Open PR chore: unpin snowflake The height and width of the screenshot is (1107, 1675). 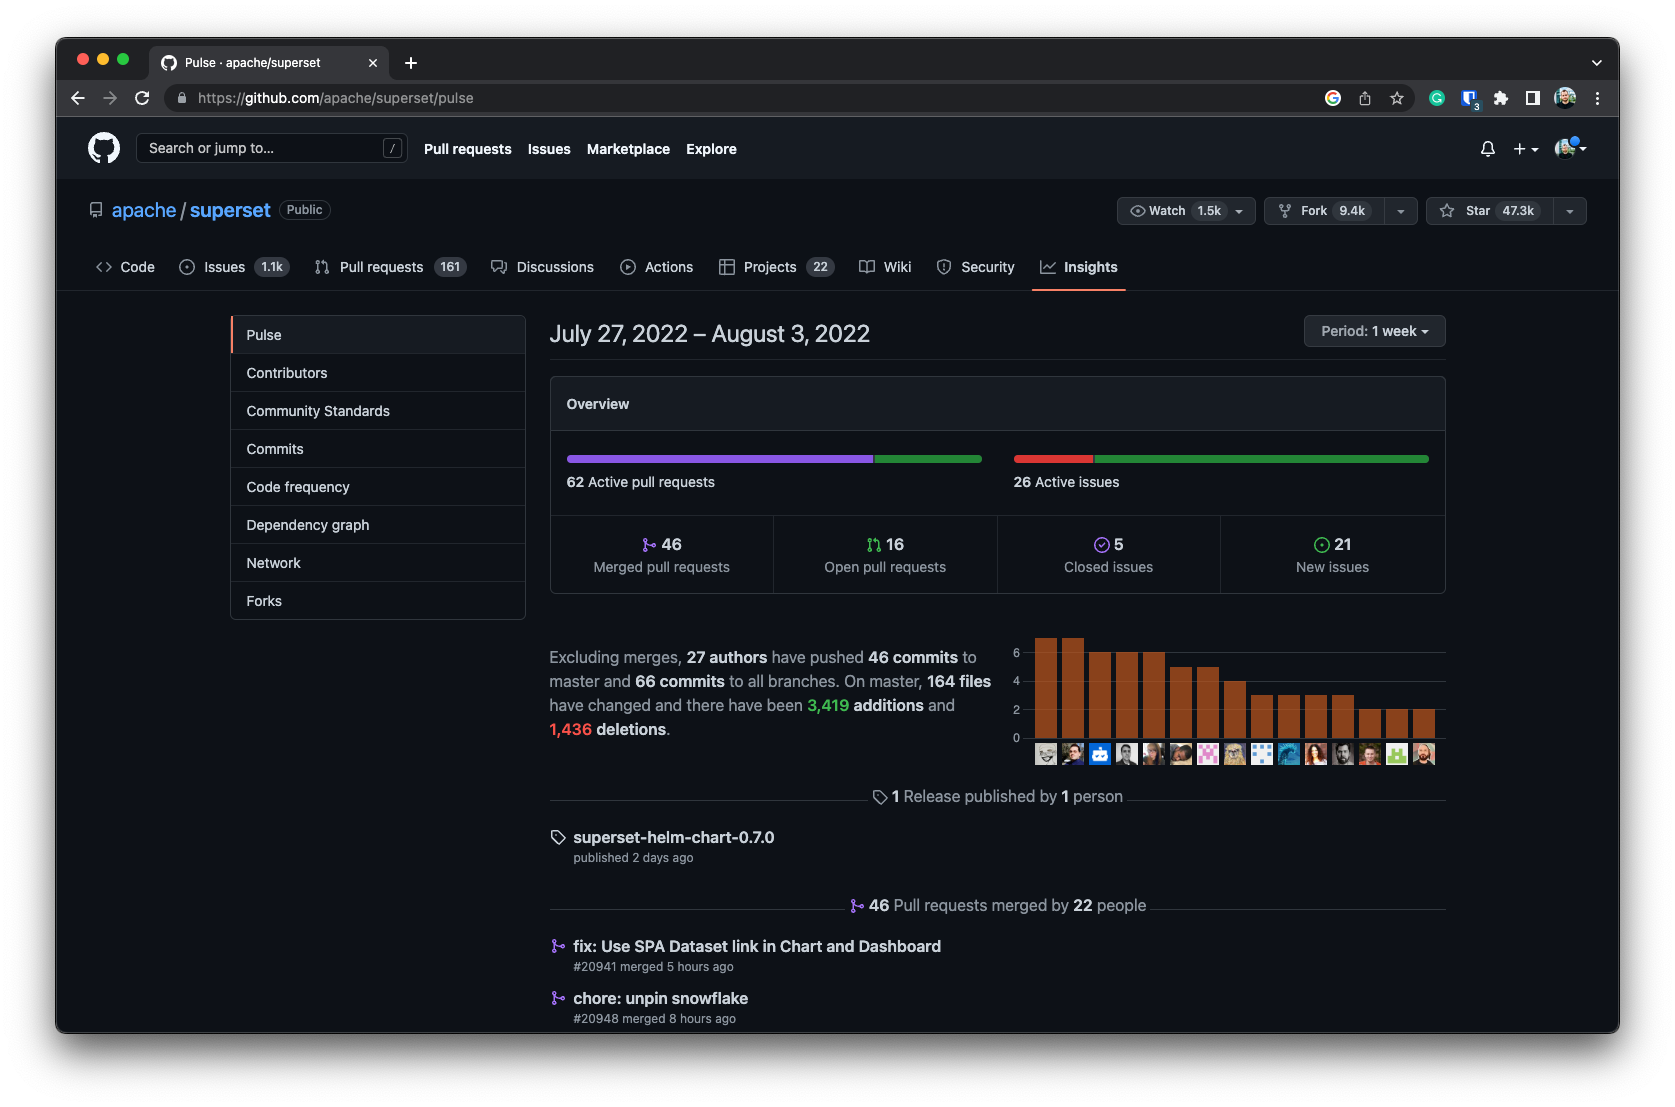pyautogui.click(x=660, y=998)
